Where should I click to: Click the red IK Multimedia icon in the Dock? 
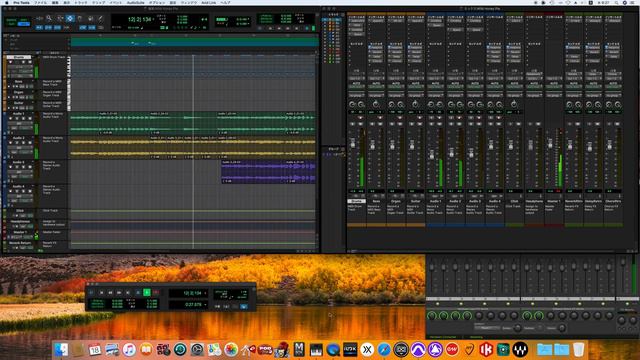click(x=486, y=349)
